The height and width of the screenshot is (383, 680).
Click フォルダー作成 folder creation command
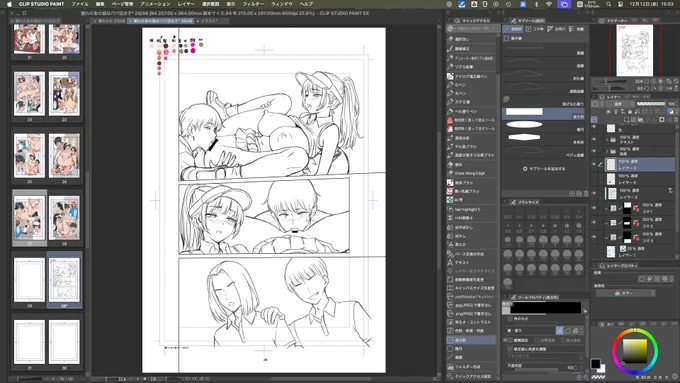click(x=472, y=367)
